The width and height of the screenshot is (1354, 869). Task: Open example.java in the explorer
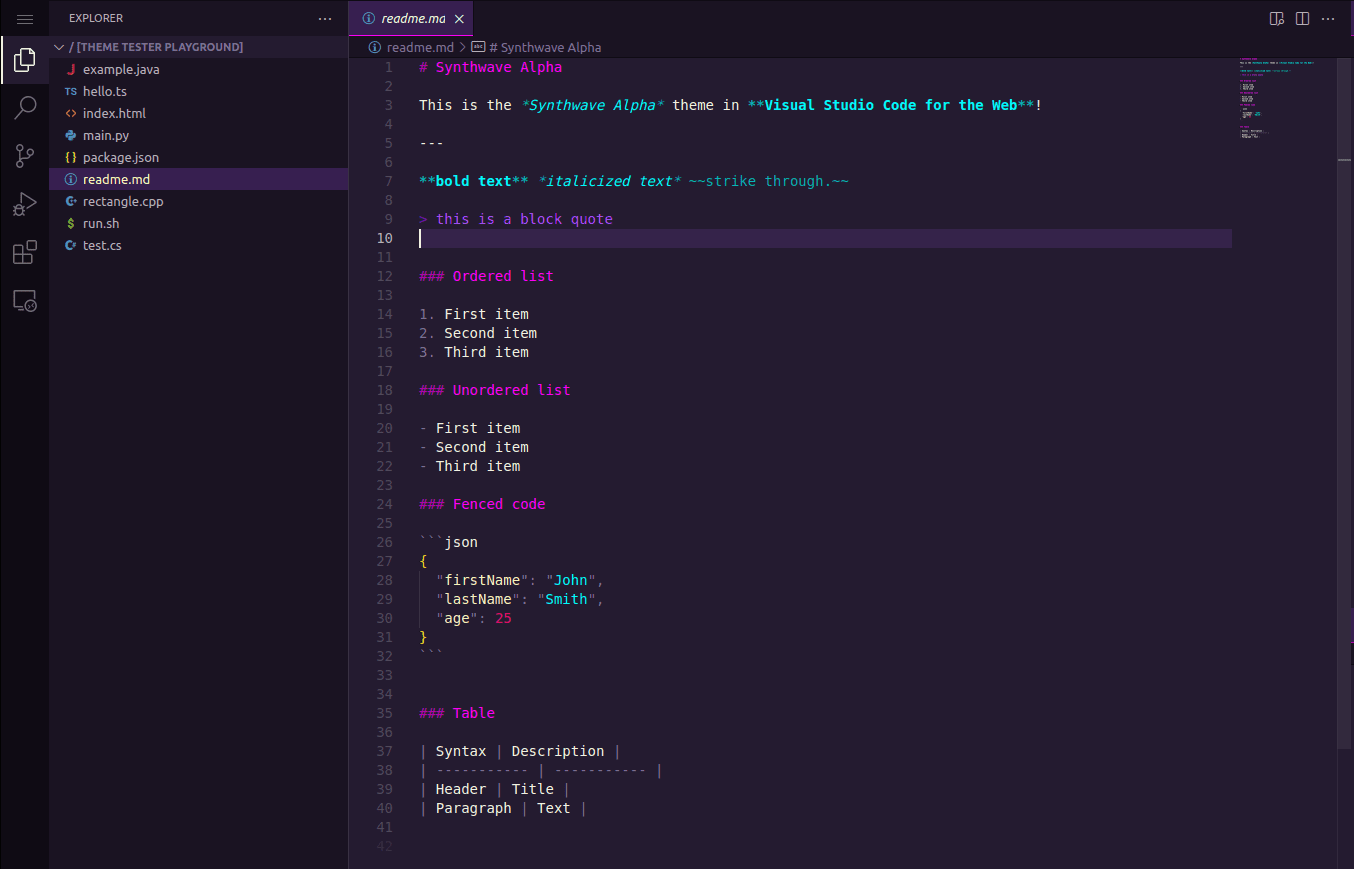tap(199, 70)
